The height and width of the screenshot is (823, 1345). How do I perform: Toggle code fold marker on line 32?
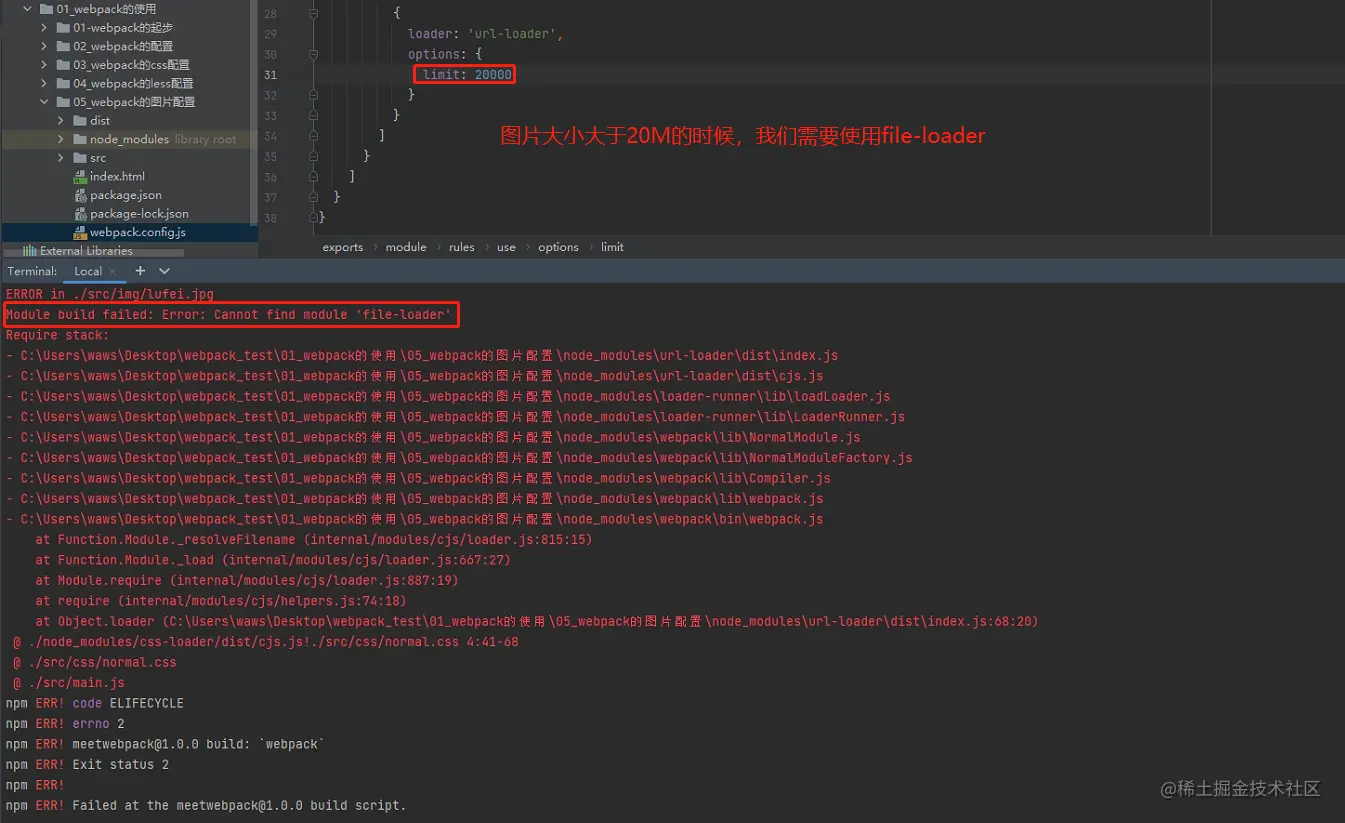coord(313,95)
